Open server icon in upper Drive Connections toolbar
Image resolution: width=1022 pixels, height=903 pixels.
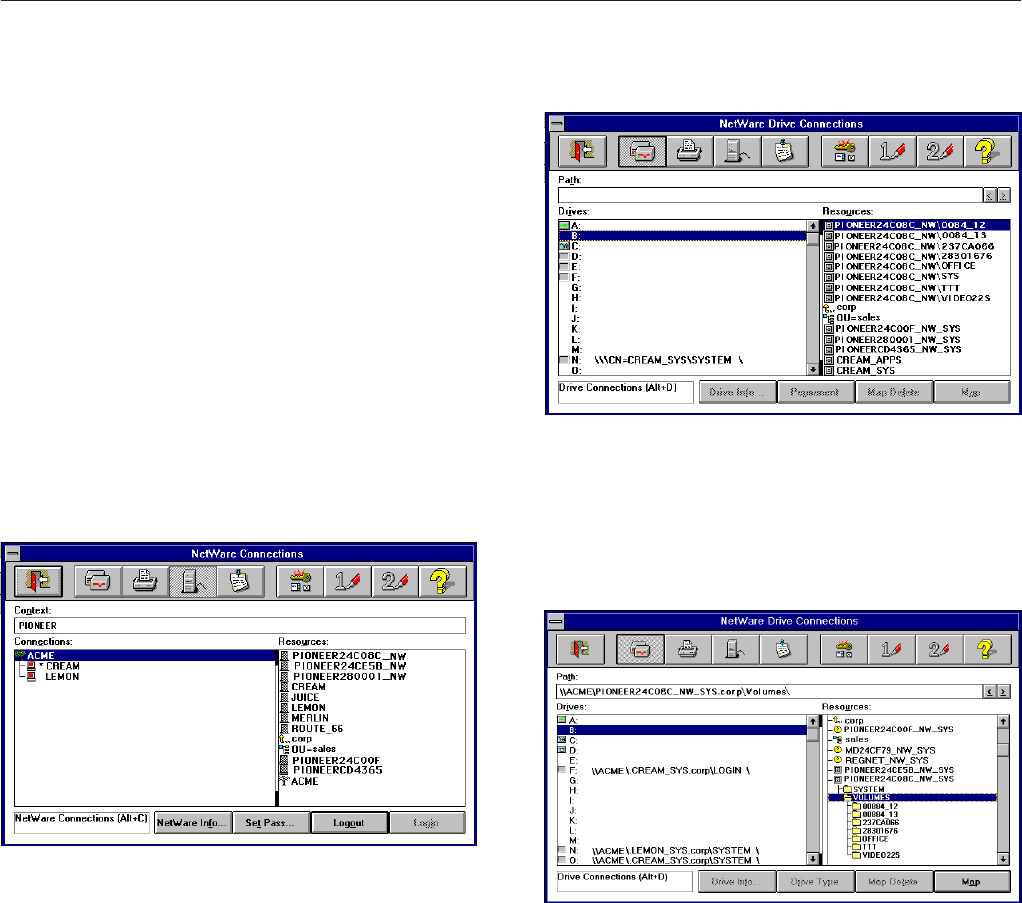[737, 151]
